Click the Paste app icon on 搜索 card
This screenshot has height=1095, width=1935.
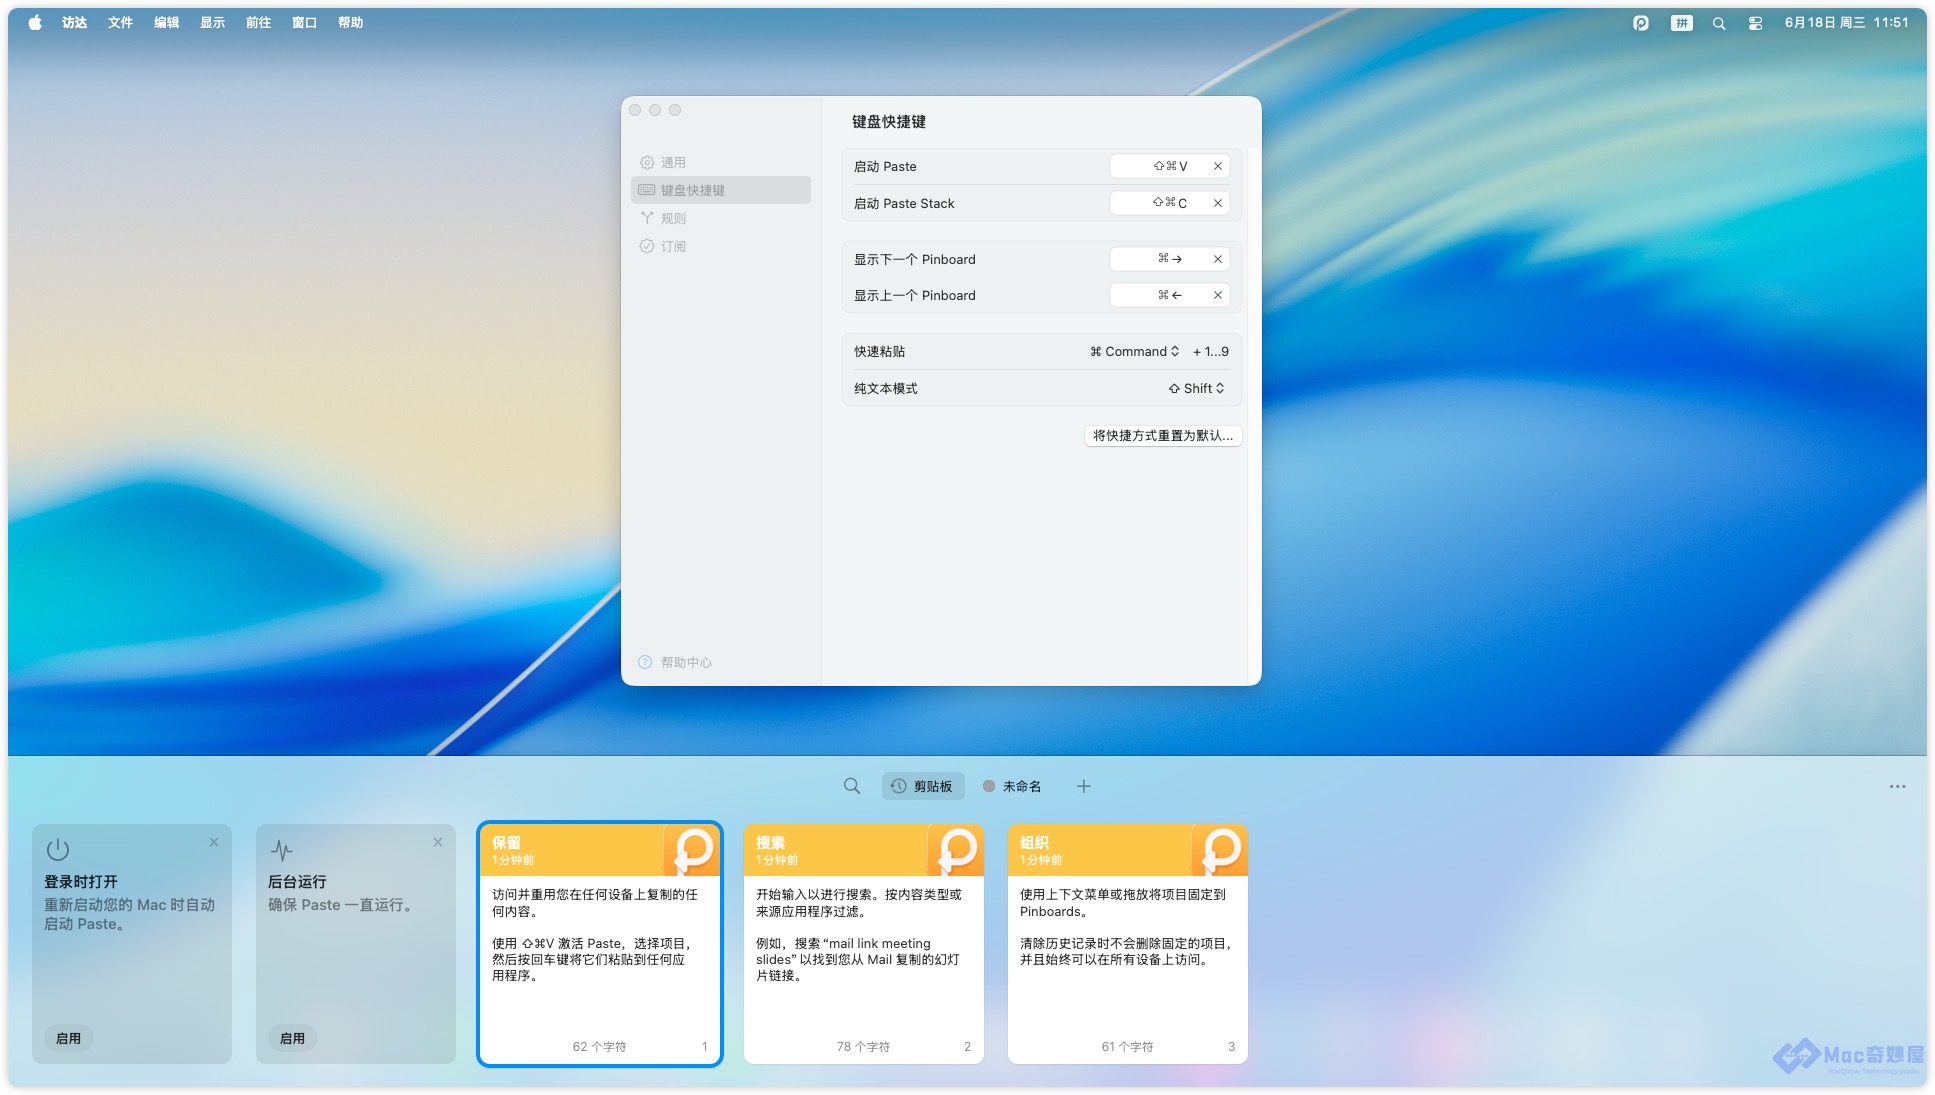956,850
